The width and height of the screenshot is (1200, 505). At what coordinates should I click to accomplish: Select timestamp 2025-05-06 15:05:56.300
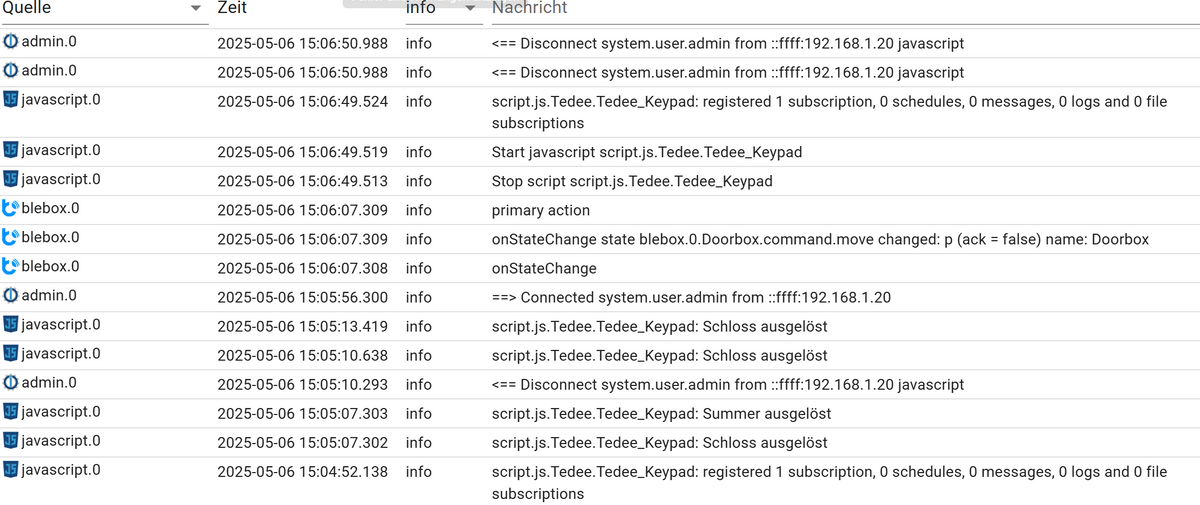point(302,297)
